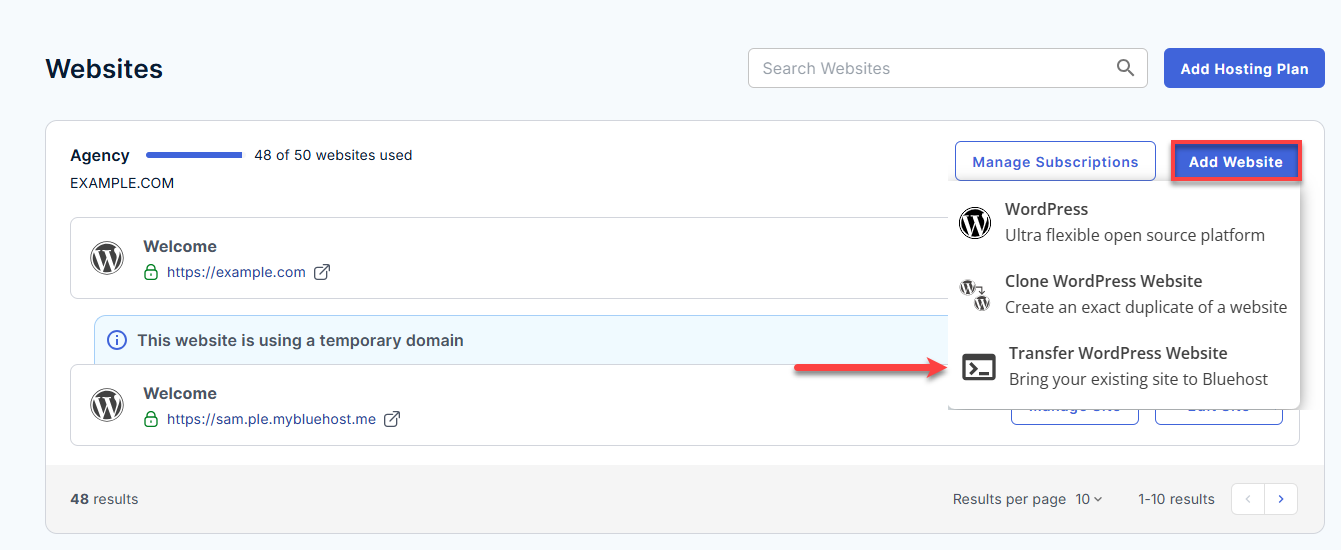Screen dimensions: 1341x550
Task: Click the Agency plan name
Action: click(100, 156)
